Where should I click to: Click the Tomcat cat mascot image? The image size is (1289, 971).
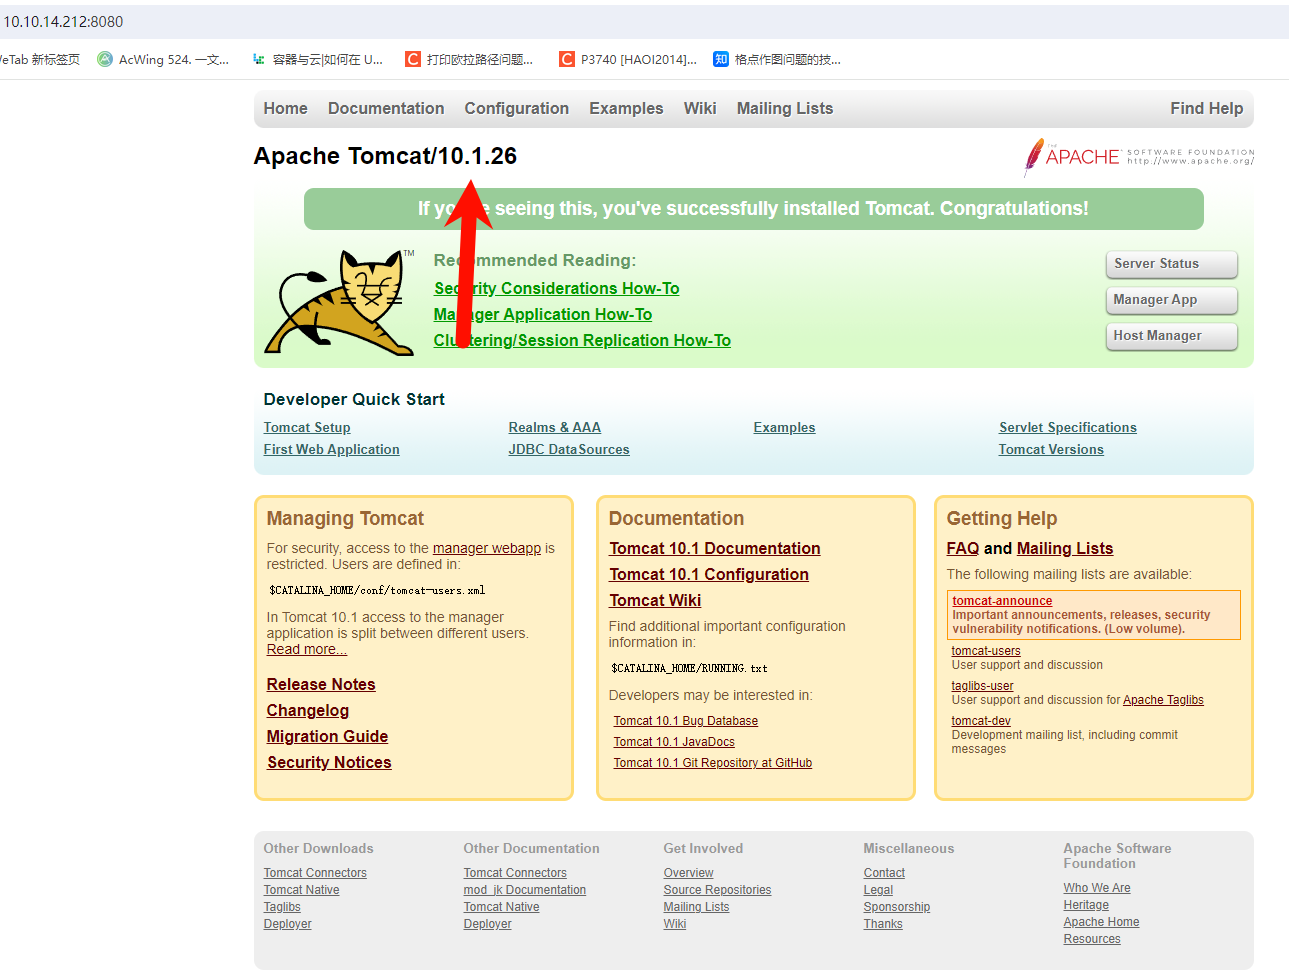pyautogui.click(x=340, y=302)
